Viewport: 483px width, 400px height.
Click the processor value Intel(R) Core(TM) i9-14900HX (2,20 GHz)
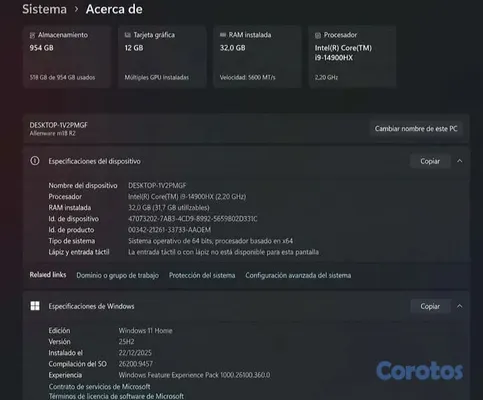point(187,197)
